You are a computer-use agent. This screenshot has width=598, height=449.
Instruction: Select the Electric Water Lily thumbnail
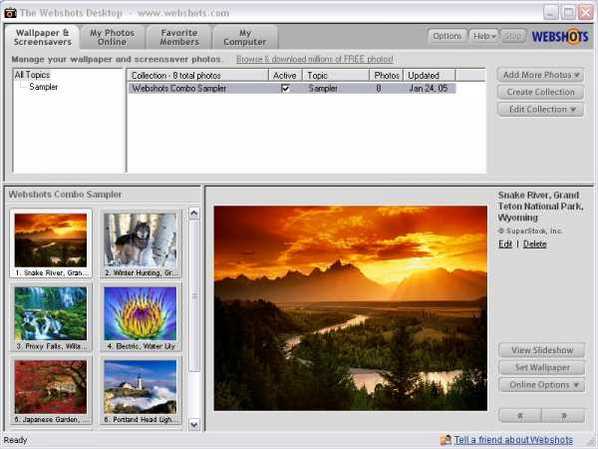tap(140, 317)
